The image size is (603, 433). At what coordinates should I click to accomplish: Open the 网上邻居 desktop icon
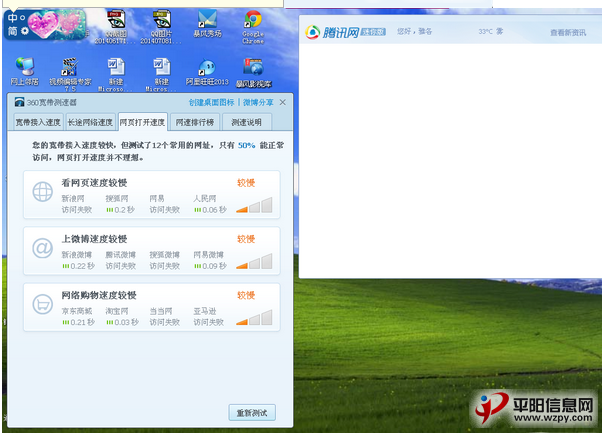(x=25, y=71)
